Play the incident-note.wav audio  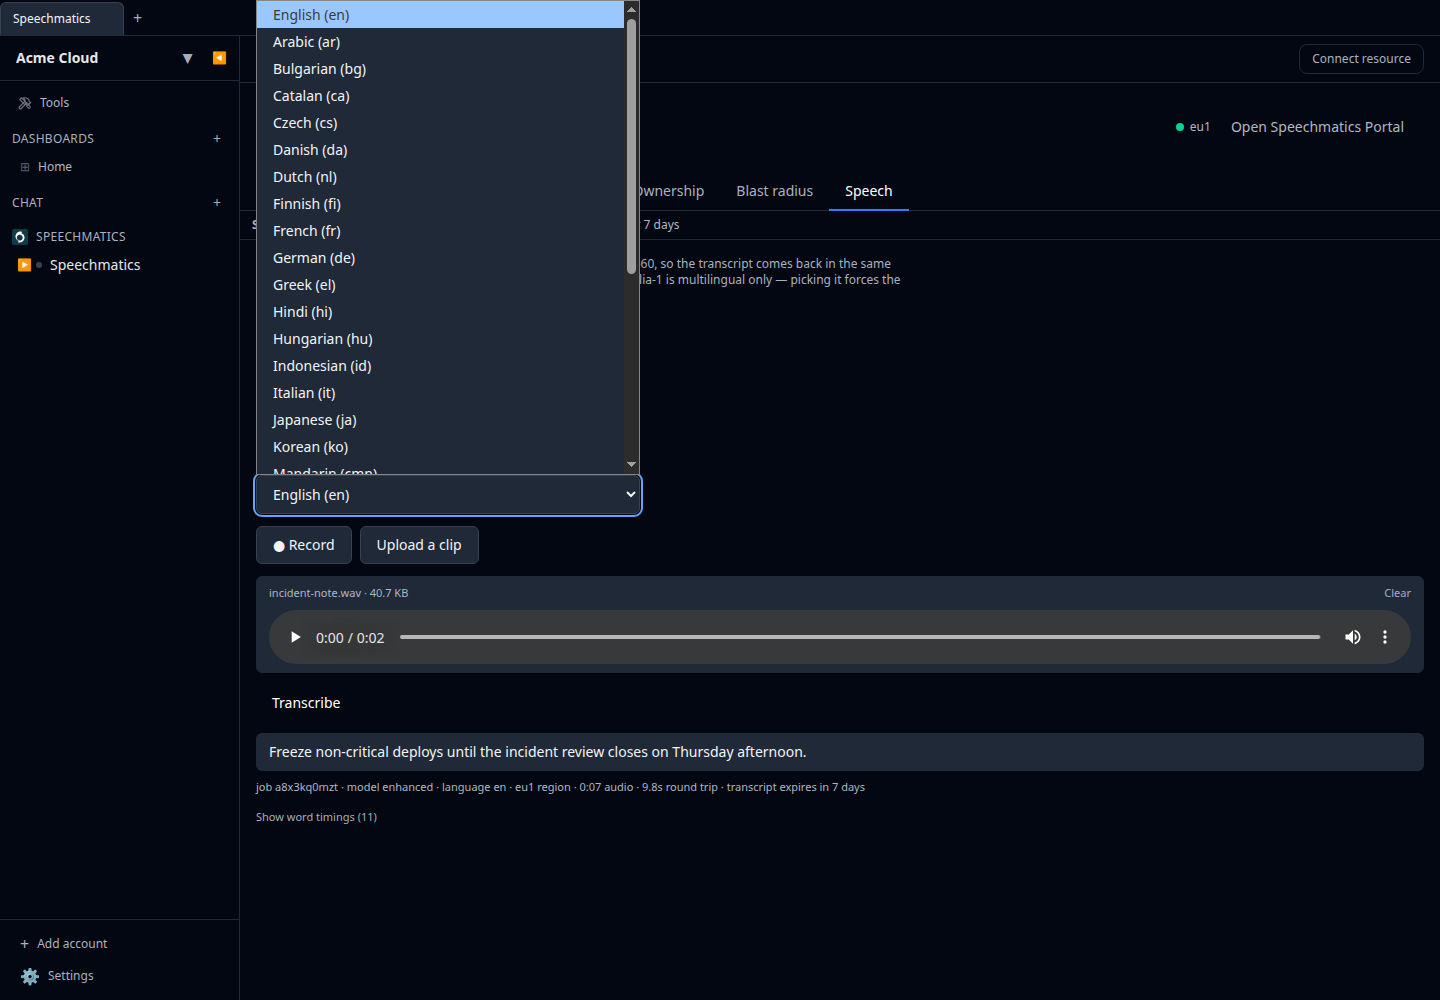(x=295, y=637)
